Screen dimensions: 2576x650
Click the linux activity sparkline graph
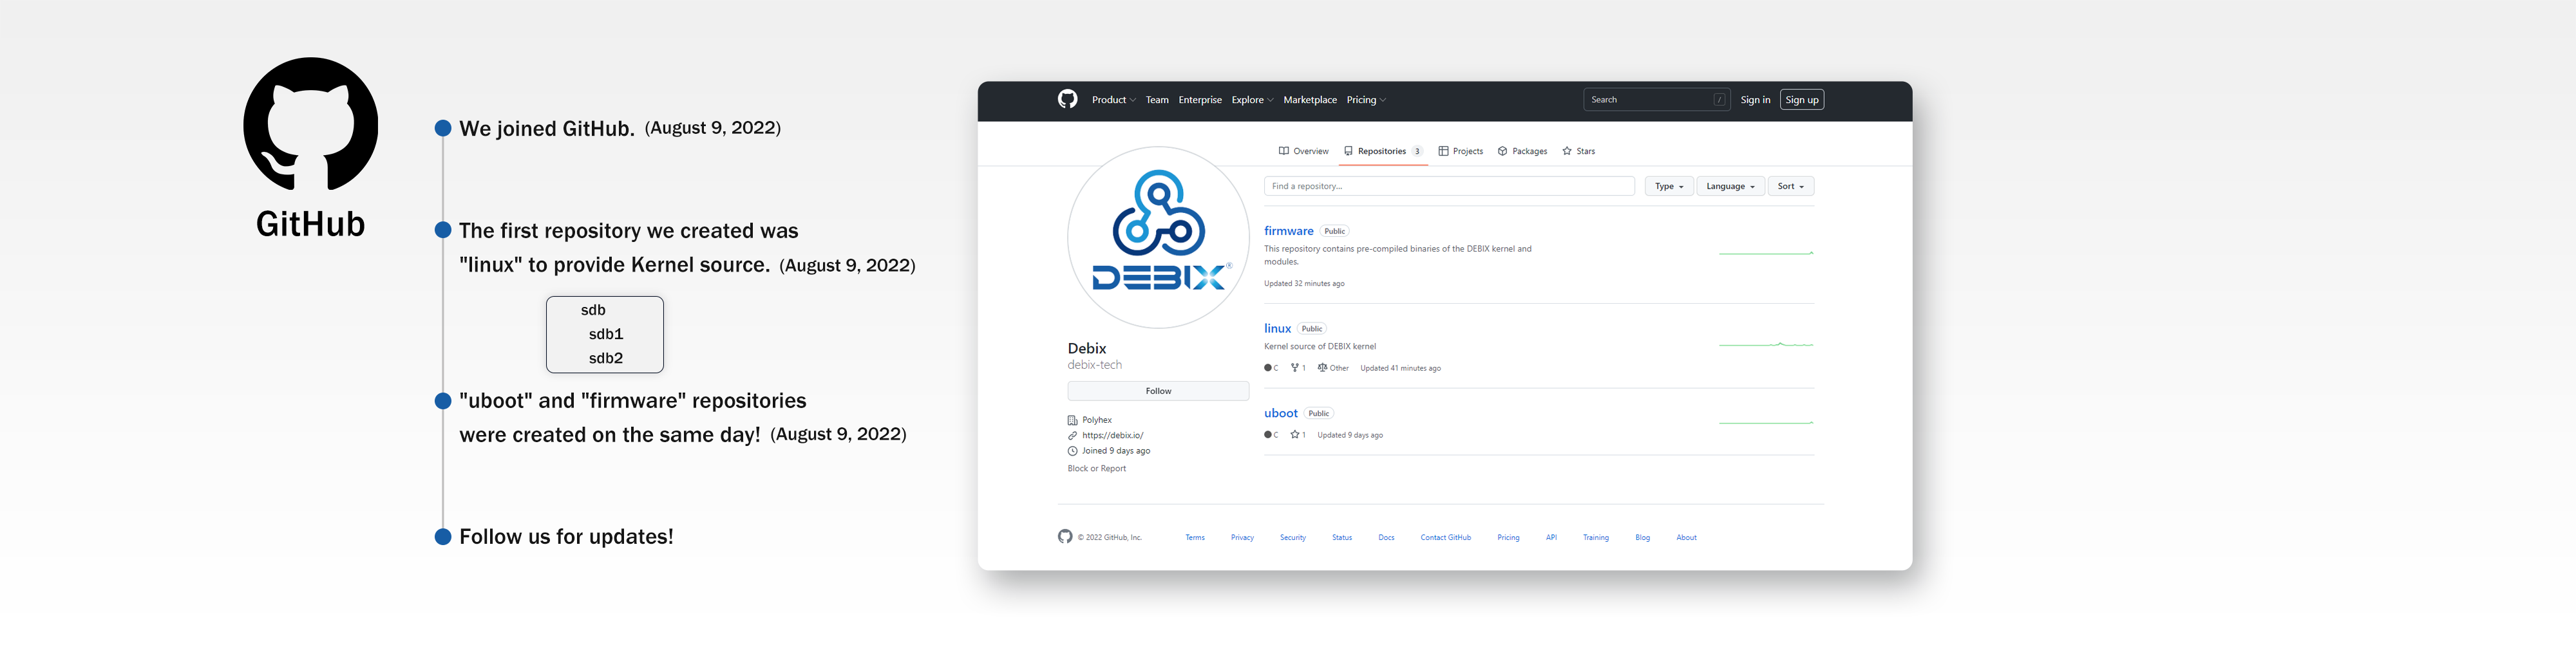coord(1766,344)
